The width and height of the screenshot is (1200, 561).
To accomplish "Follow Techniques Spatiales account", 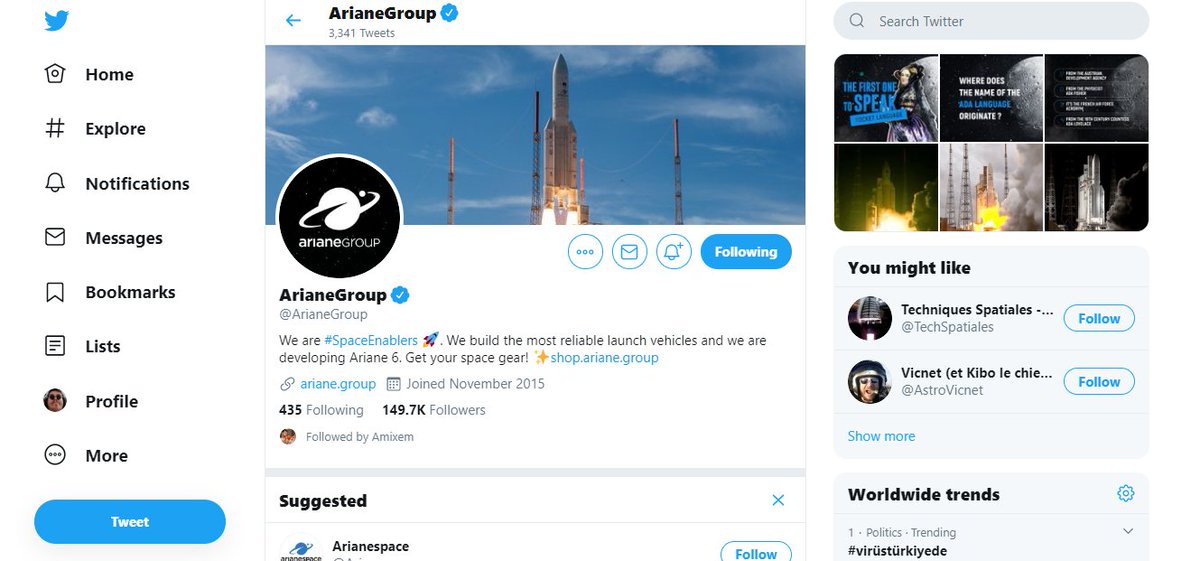I will click(1099, 318).
